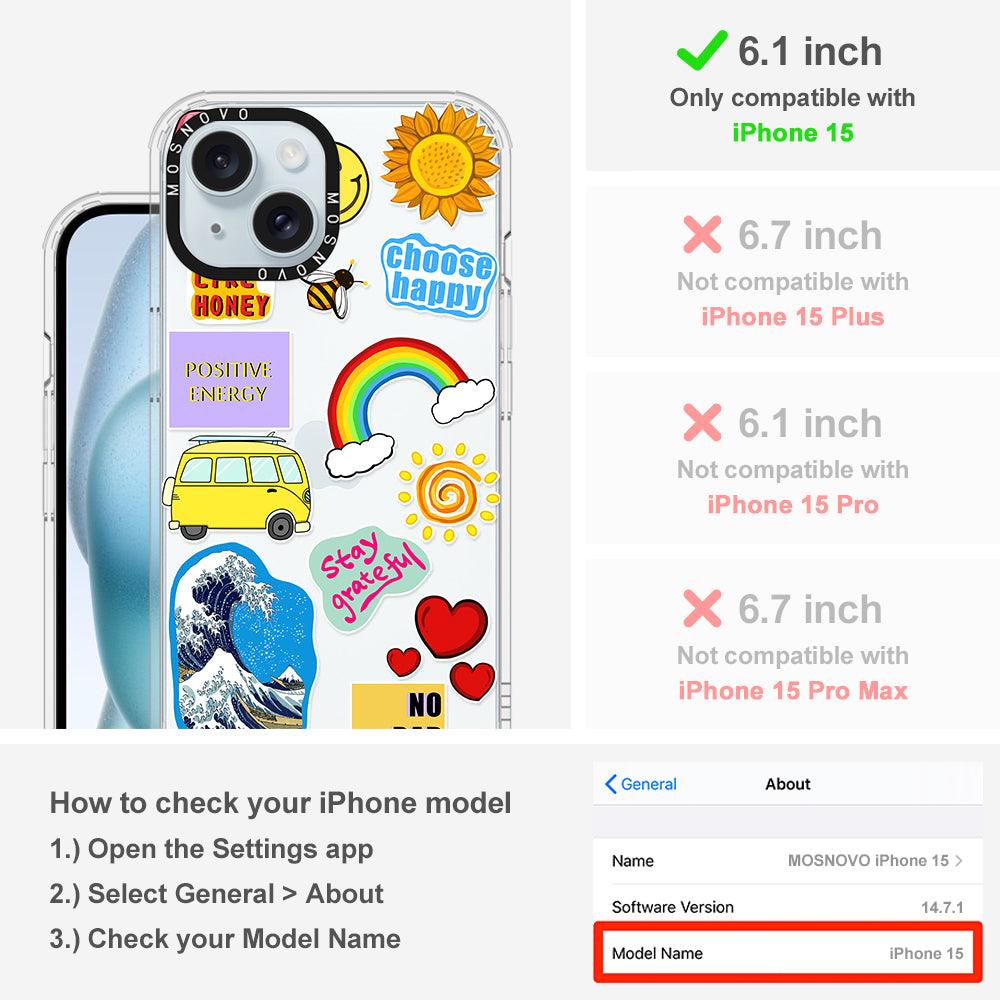
Task: Click the About title header
Action: tap(788, 784)
